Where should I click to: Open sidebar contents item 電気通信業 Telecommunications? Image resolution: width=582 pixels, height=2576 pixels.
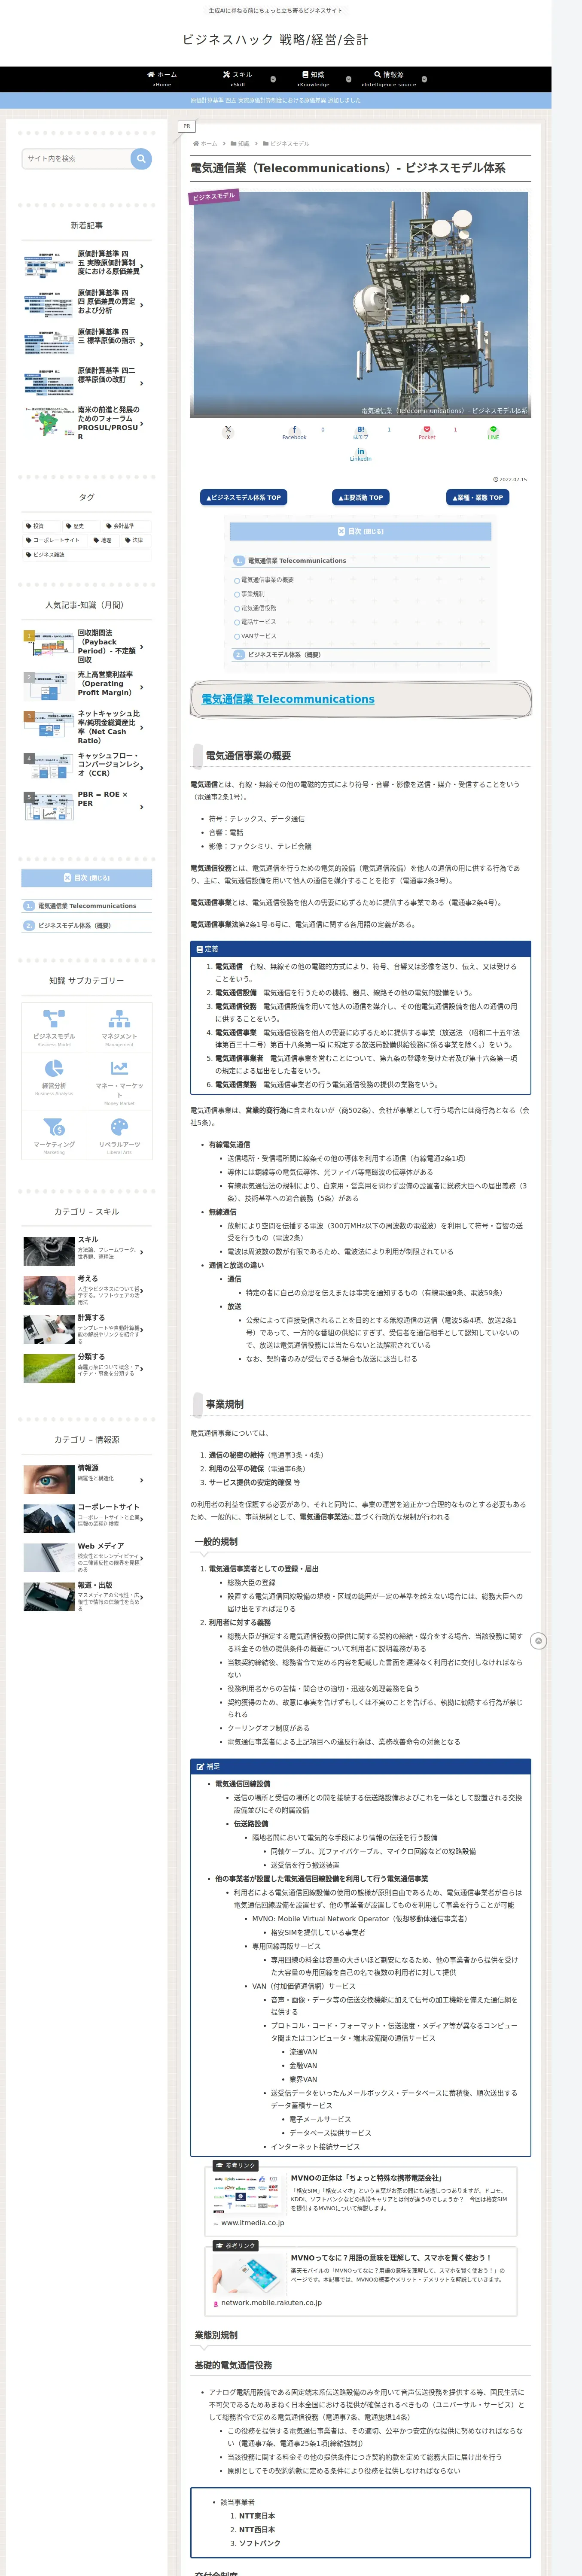(x=87, y=906)
